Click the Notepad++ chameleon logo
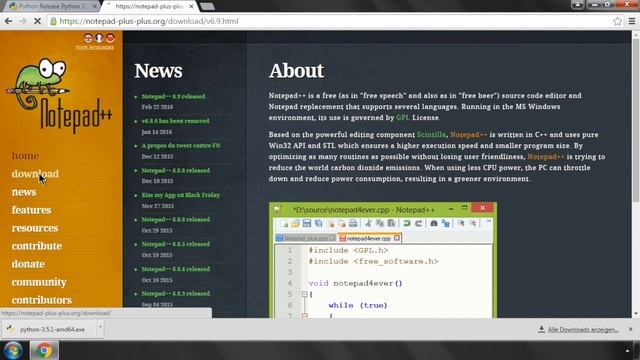 pos(59,95)
